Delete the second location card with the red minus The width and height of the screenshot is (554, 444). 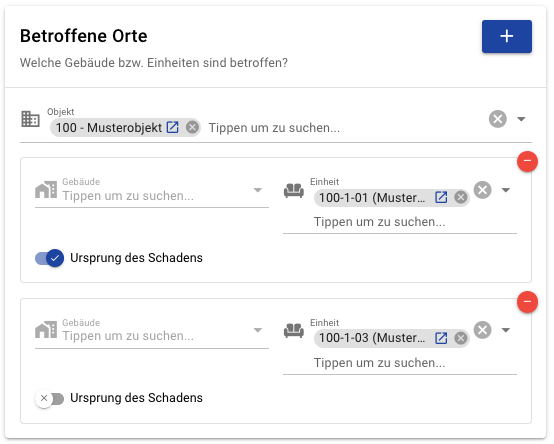point(527,302)
